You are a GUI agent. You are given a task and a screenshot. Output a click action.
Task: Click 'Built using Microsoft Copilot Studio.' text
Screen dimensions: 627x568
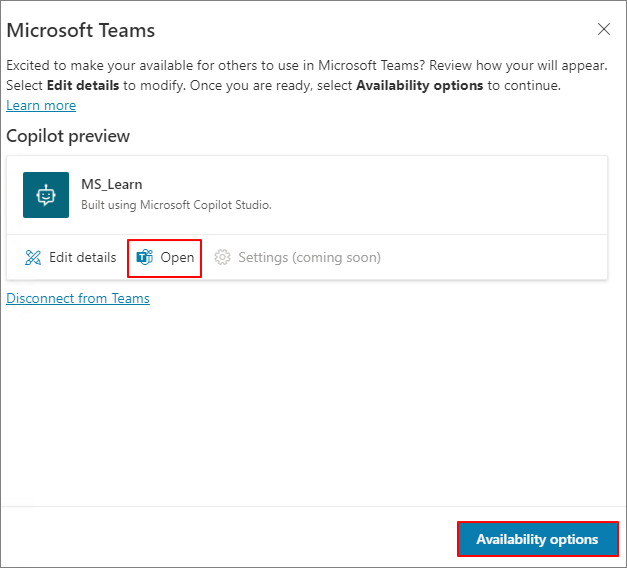tap(176, 205)
